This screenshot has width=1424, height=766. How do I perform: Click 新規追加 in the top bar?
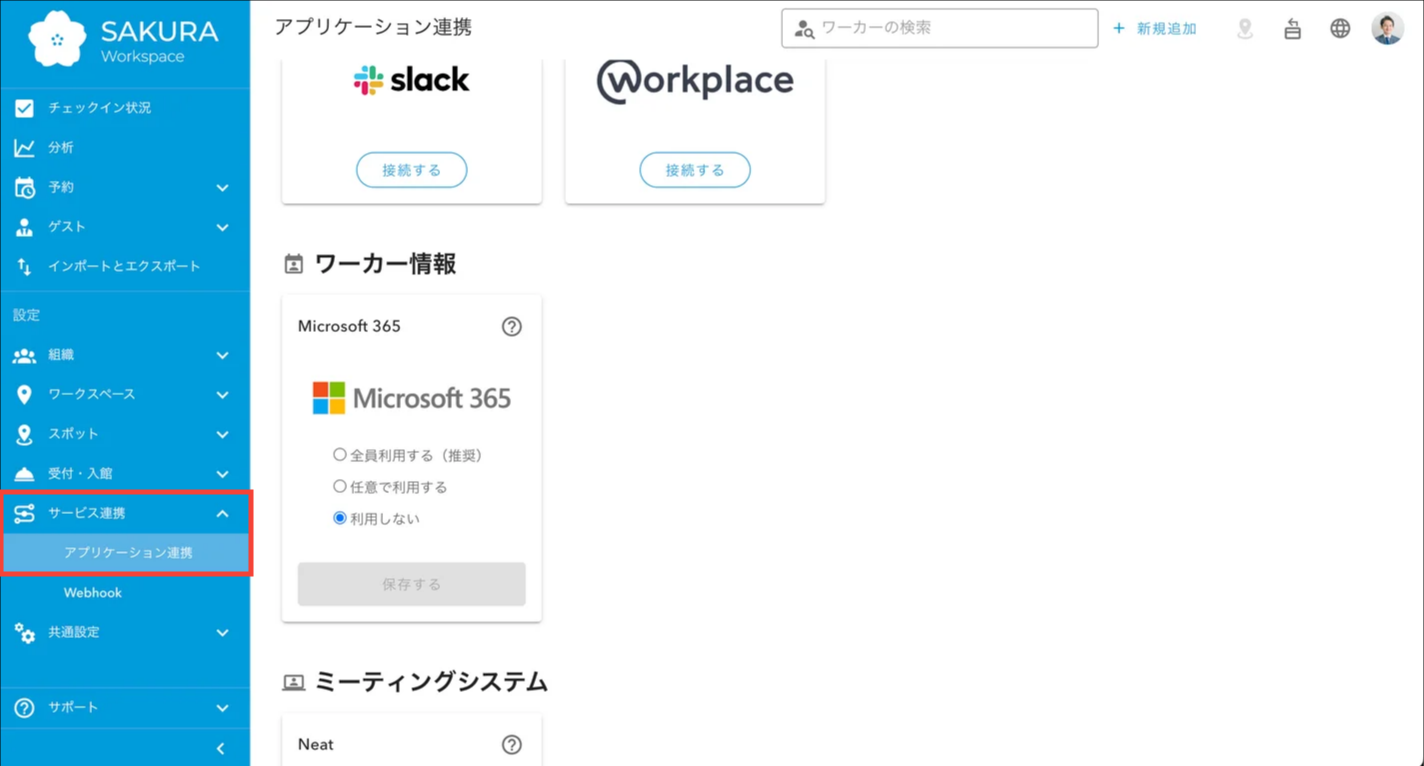coord(1155,29)
